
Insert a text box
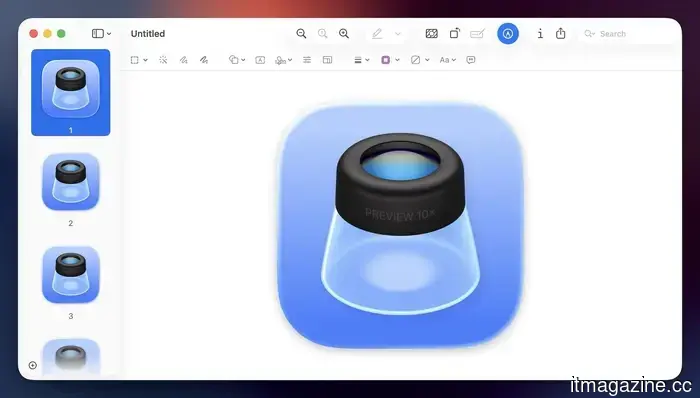(260, 60)
